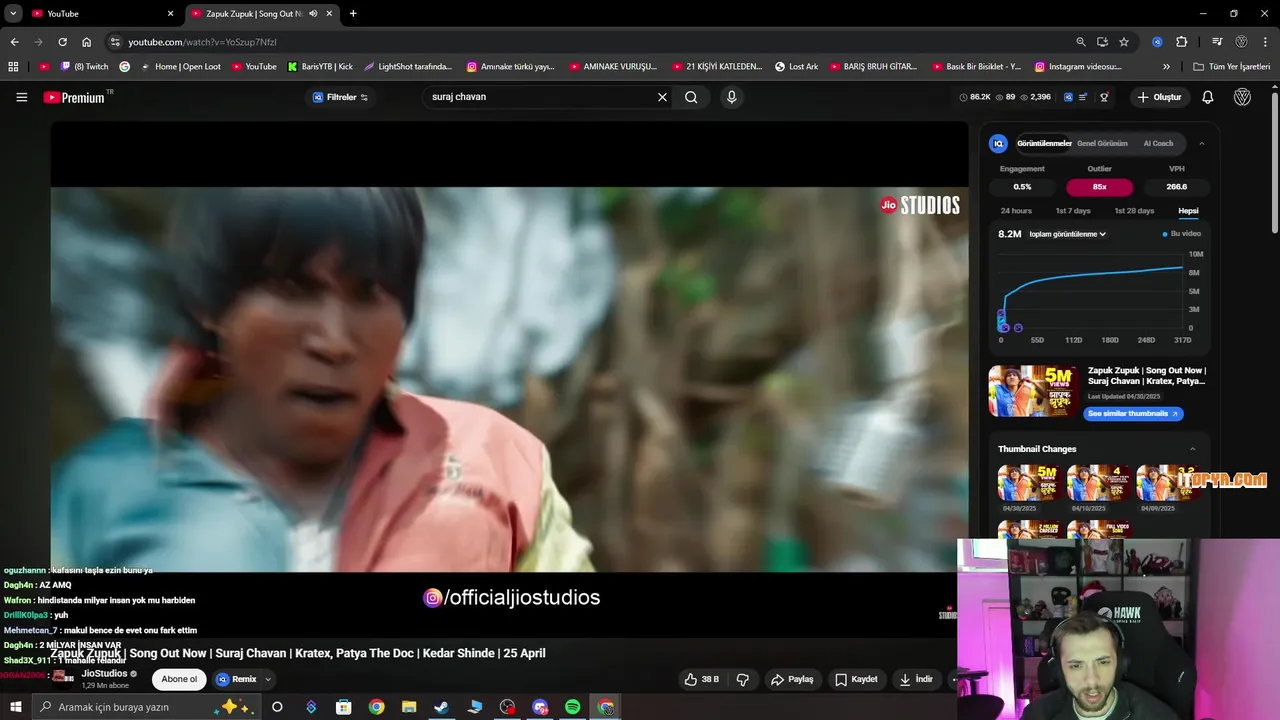Open the account avatar menu
Image resolution: width=1280 pixels, height=720 pixels.
[1242, 97]
